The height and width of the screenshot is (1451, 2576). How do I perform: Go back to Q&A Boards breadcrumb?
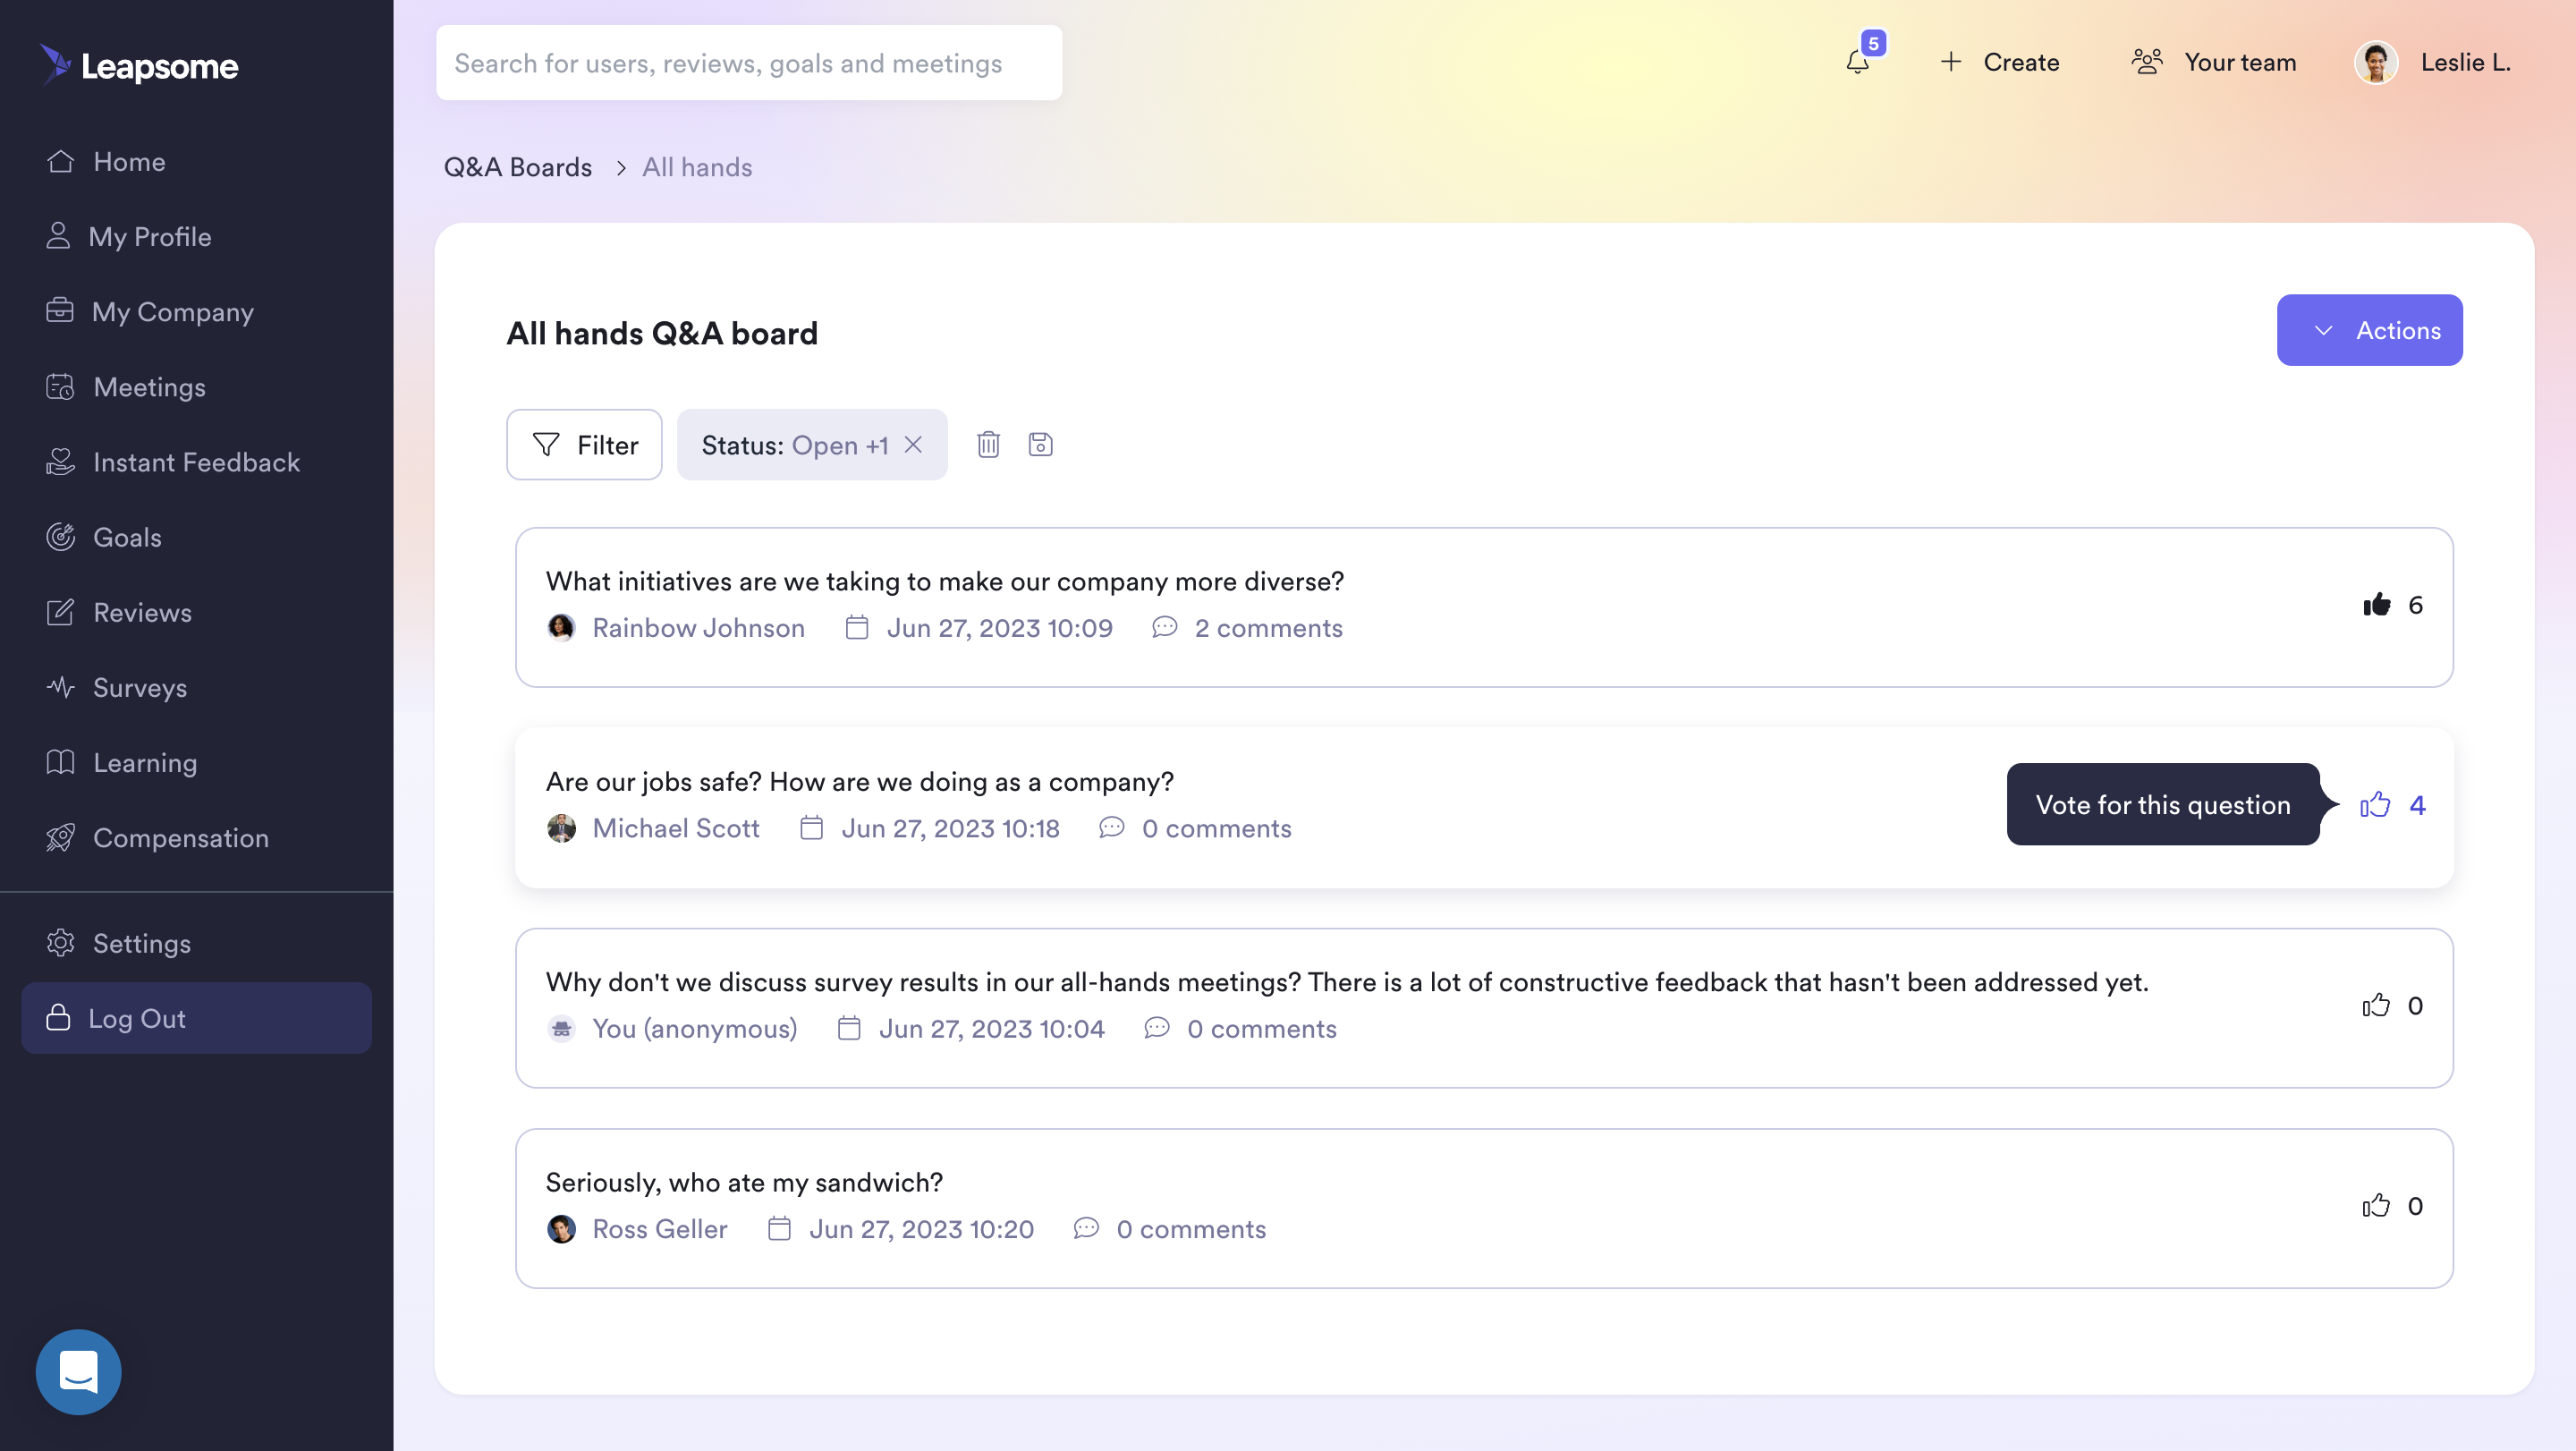[x=518, y=167]
